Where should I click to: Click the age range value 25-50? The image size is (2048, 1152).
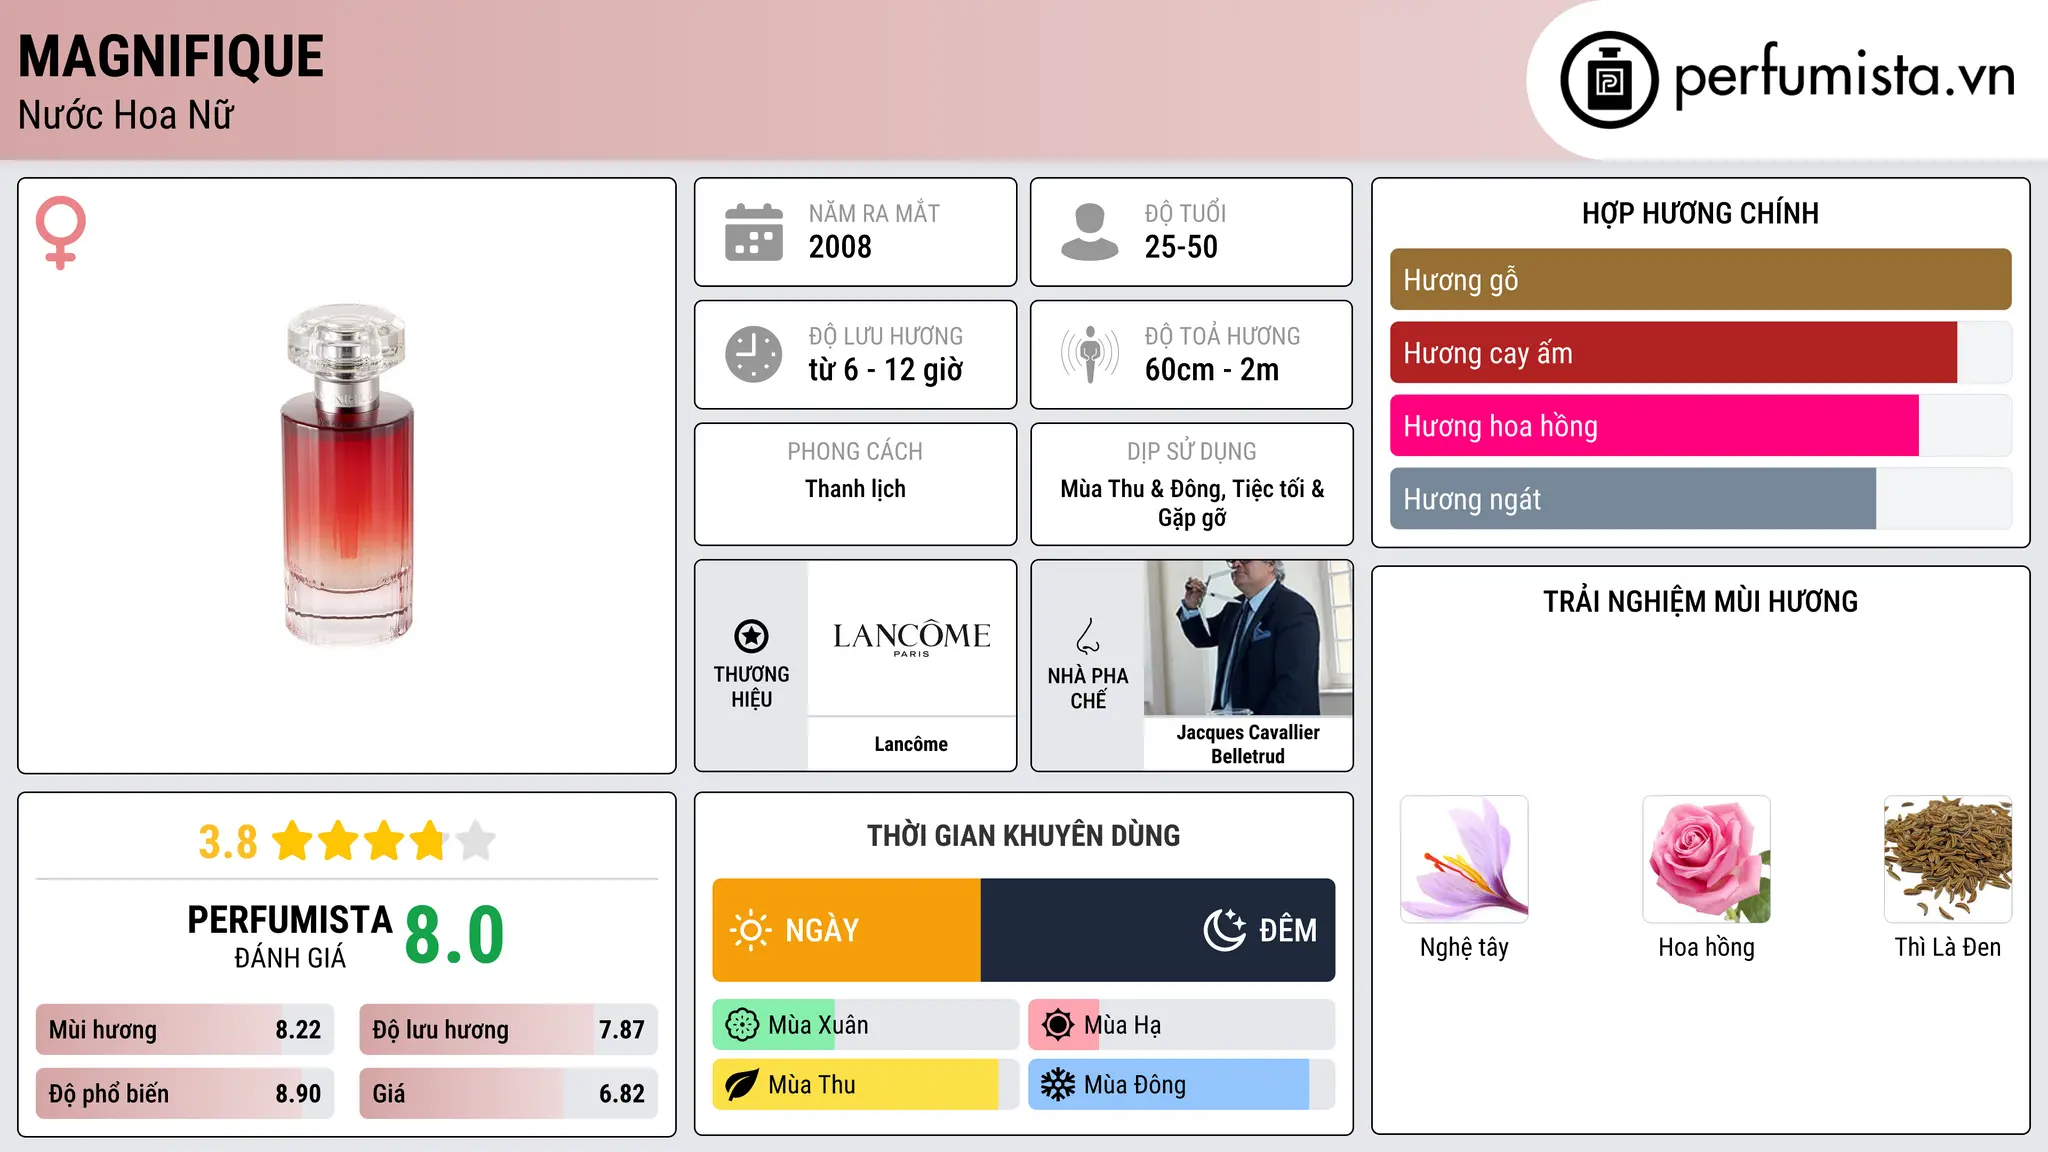(1181, 247)
